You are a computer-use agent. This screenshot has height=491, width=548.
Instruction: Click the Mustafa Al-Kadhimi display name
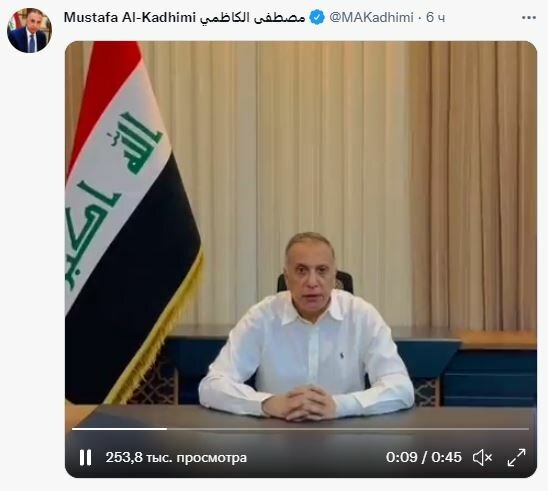(129, 17)
